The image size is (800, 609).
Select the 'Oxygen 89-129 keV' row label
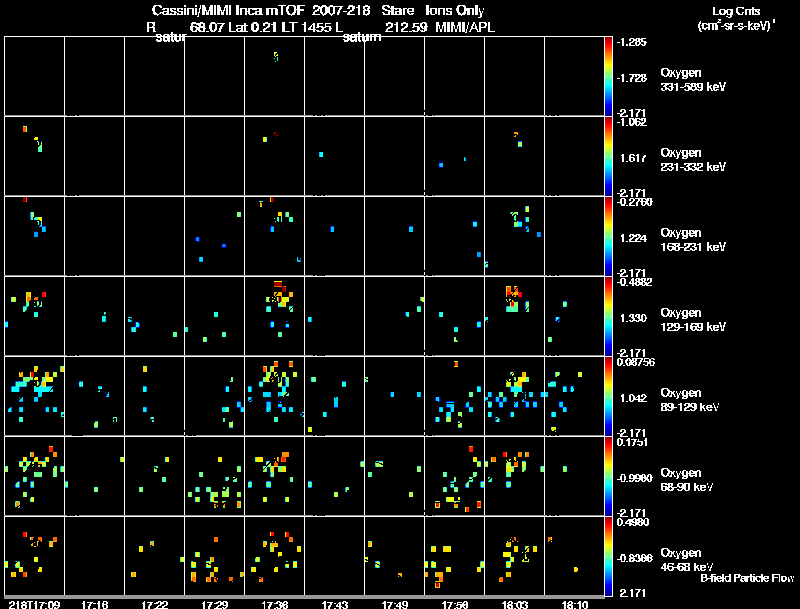pyautogui.click(x=690, y=400)
